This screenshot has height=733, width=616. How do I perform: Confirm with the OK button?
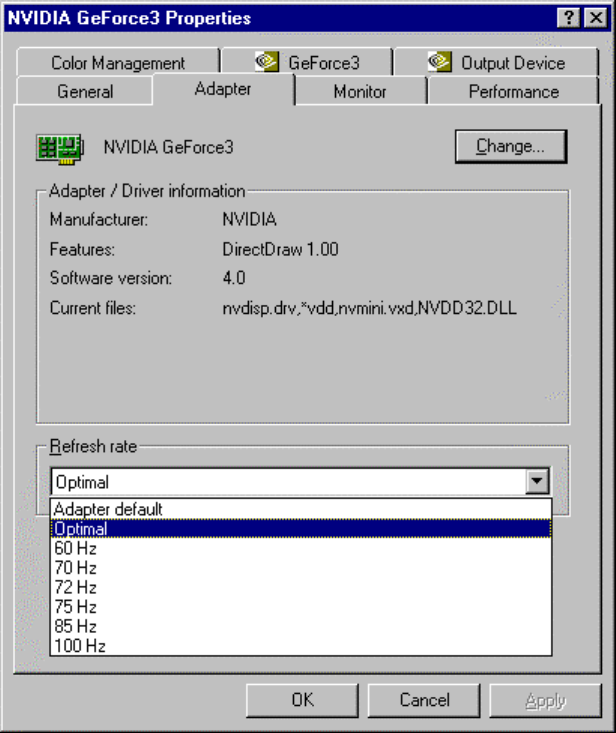302,700
